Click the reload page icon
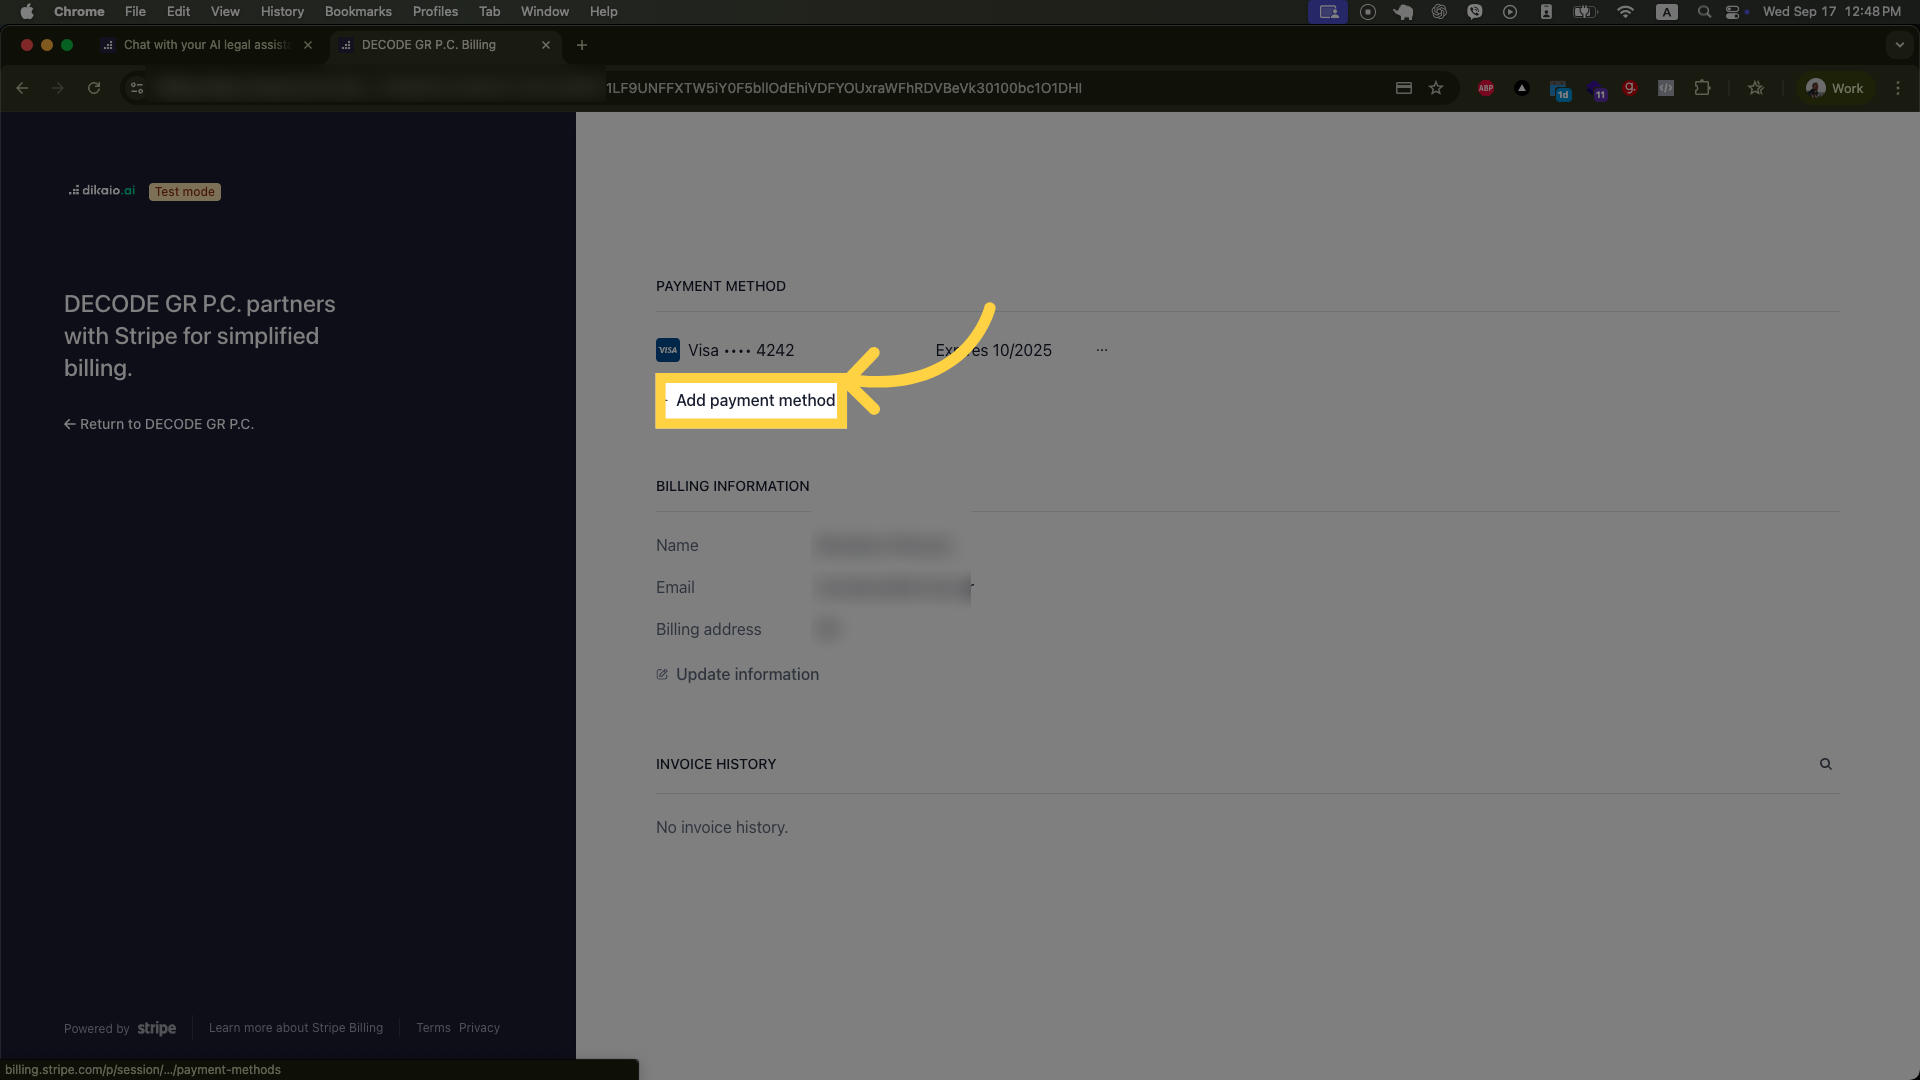Image resolution: width=1920 pixels, height=1080 pixels. tap(93, 88)
